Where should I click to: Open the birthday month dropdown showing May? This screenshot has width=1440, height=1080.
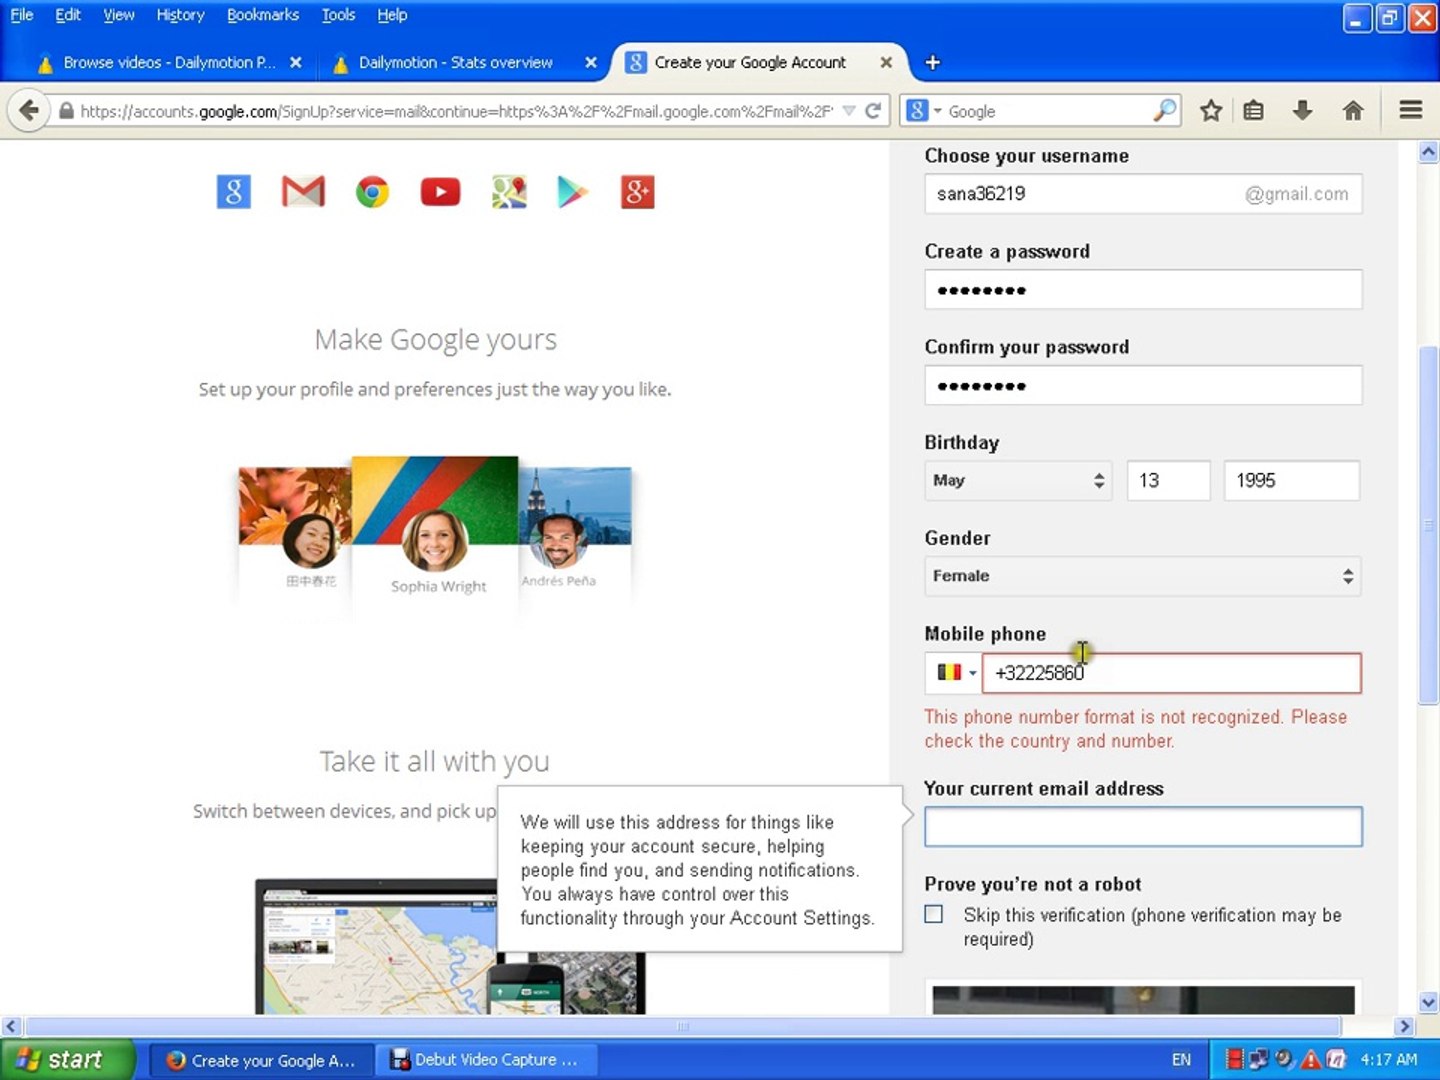1018,480
